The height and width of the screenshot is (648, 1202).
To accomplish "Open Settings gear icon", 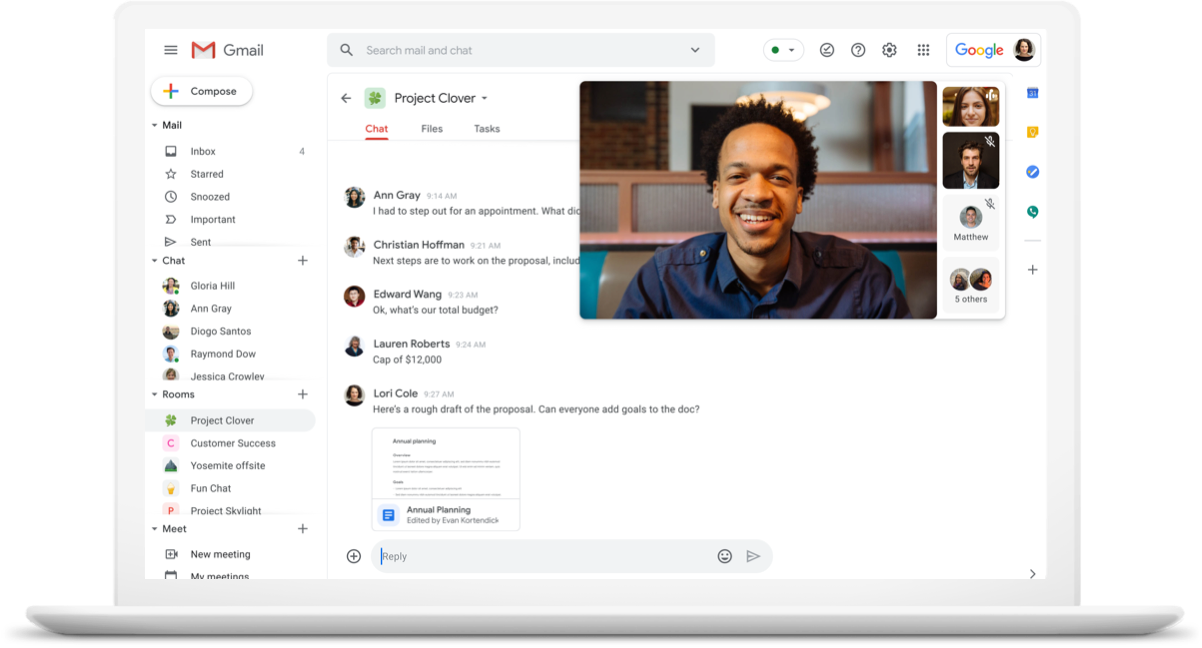I will click(889, 50).
